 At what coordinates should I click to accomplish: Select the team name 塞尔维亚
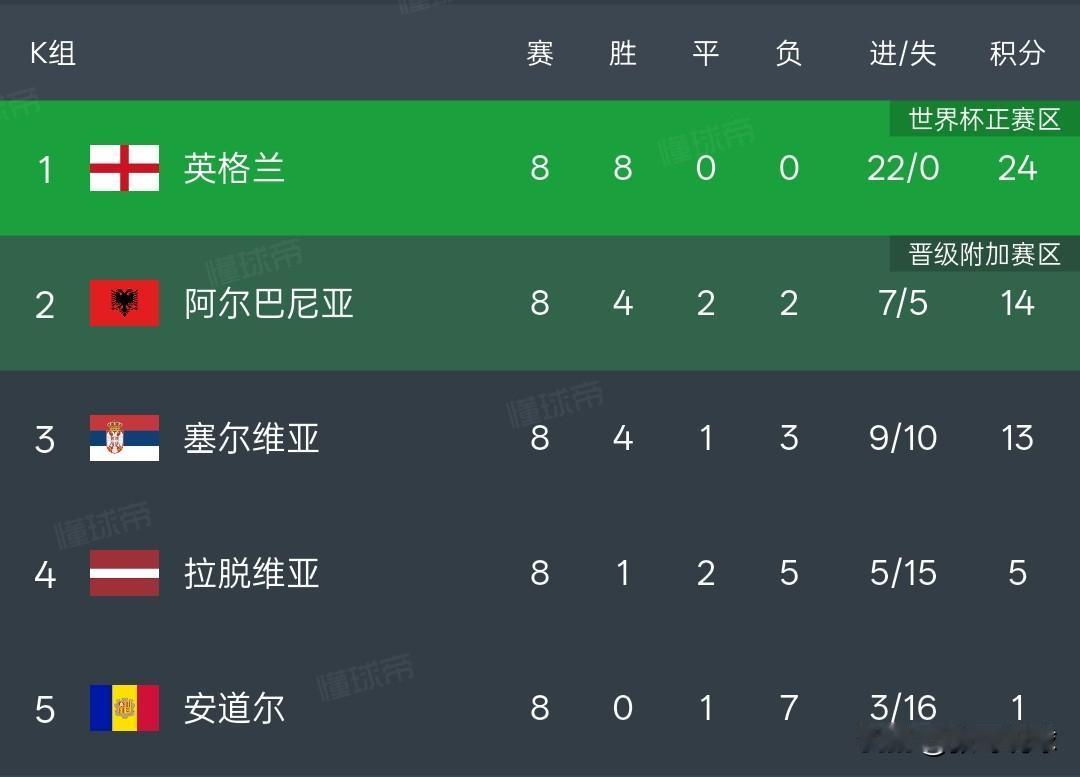point(251,438)
